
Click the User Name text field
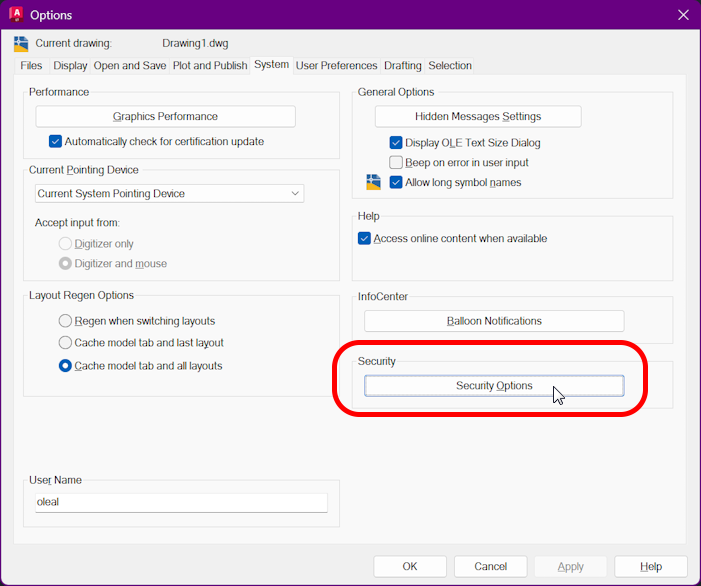180,503
